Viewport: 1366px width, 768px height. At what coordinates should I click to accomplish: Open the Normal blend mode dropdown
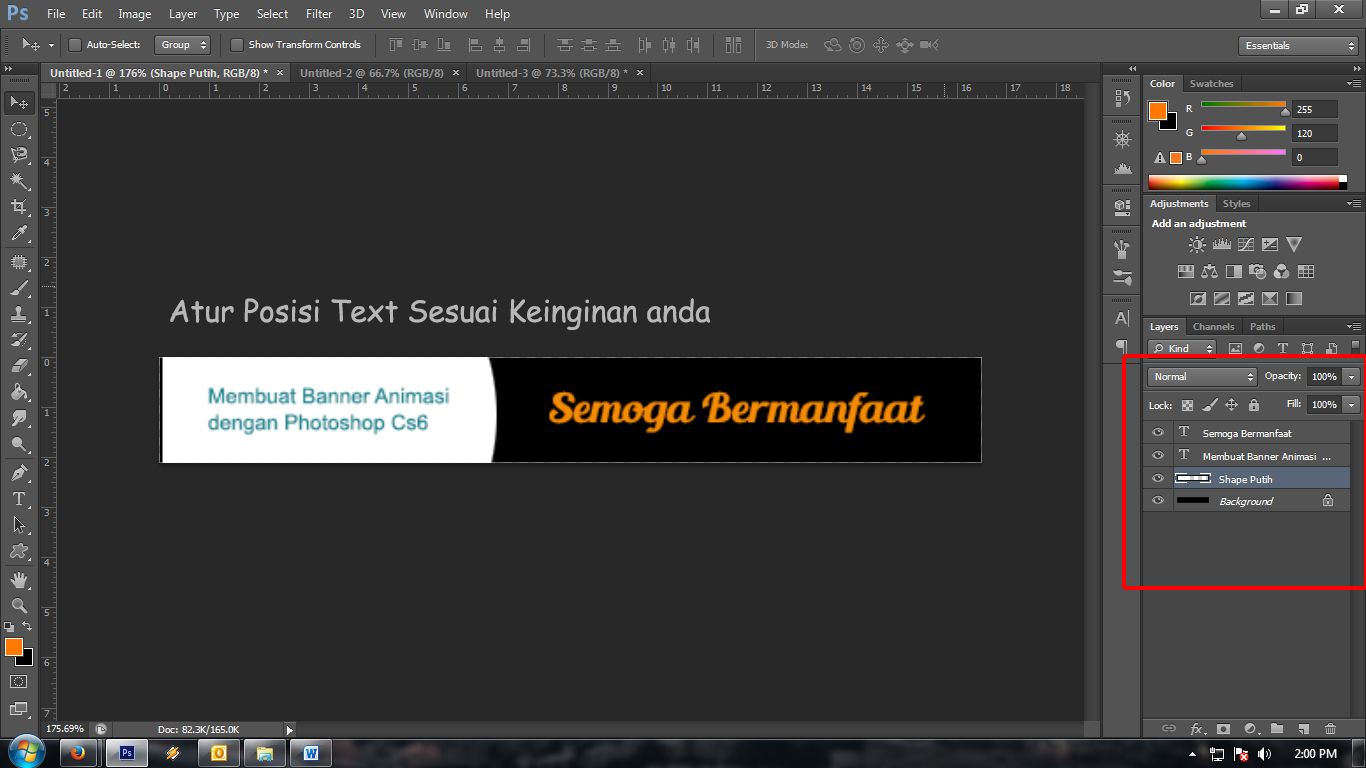pyautogui.click(x=1202, y=377)
